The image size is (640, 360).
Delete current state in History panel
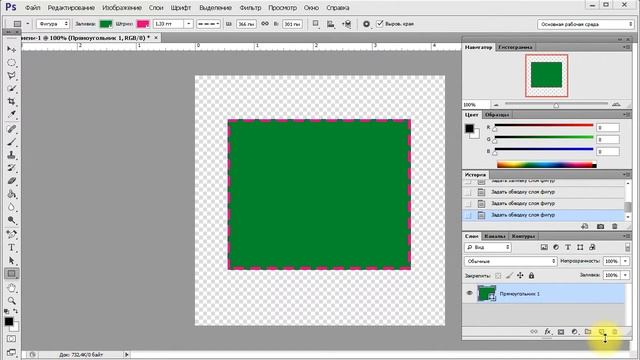615,226
